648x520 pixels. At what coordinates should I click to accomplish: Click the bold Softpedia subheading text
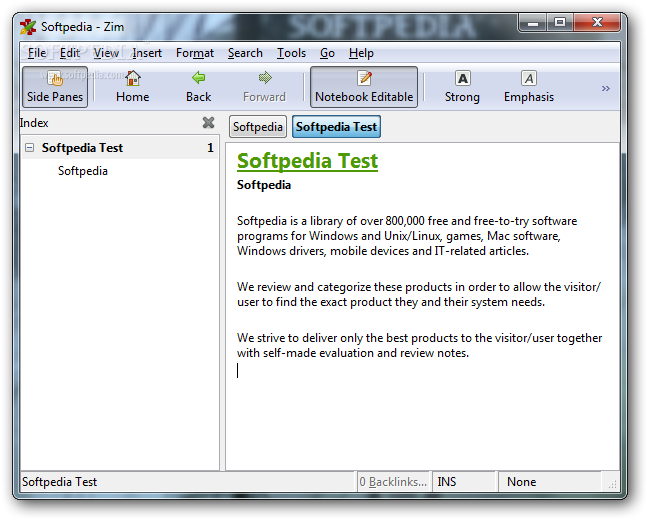(x=264, y=185)
